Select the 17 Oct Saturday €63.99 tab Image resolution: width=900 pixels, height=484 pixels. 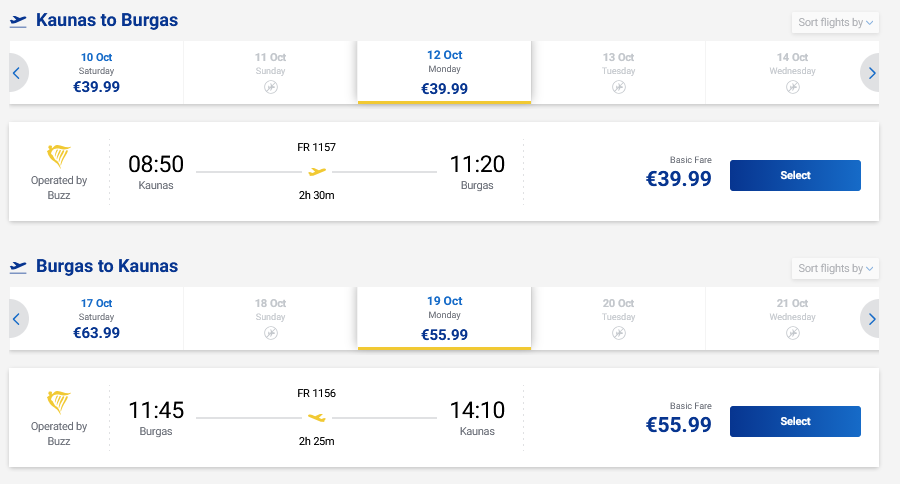pyautogui.click(x=96, y=319)
